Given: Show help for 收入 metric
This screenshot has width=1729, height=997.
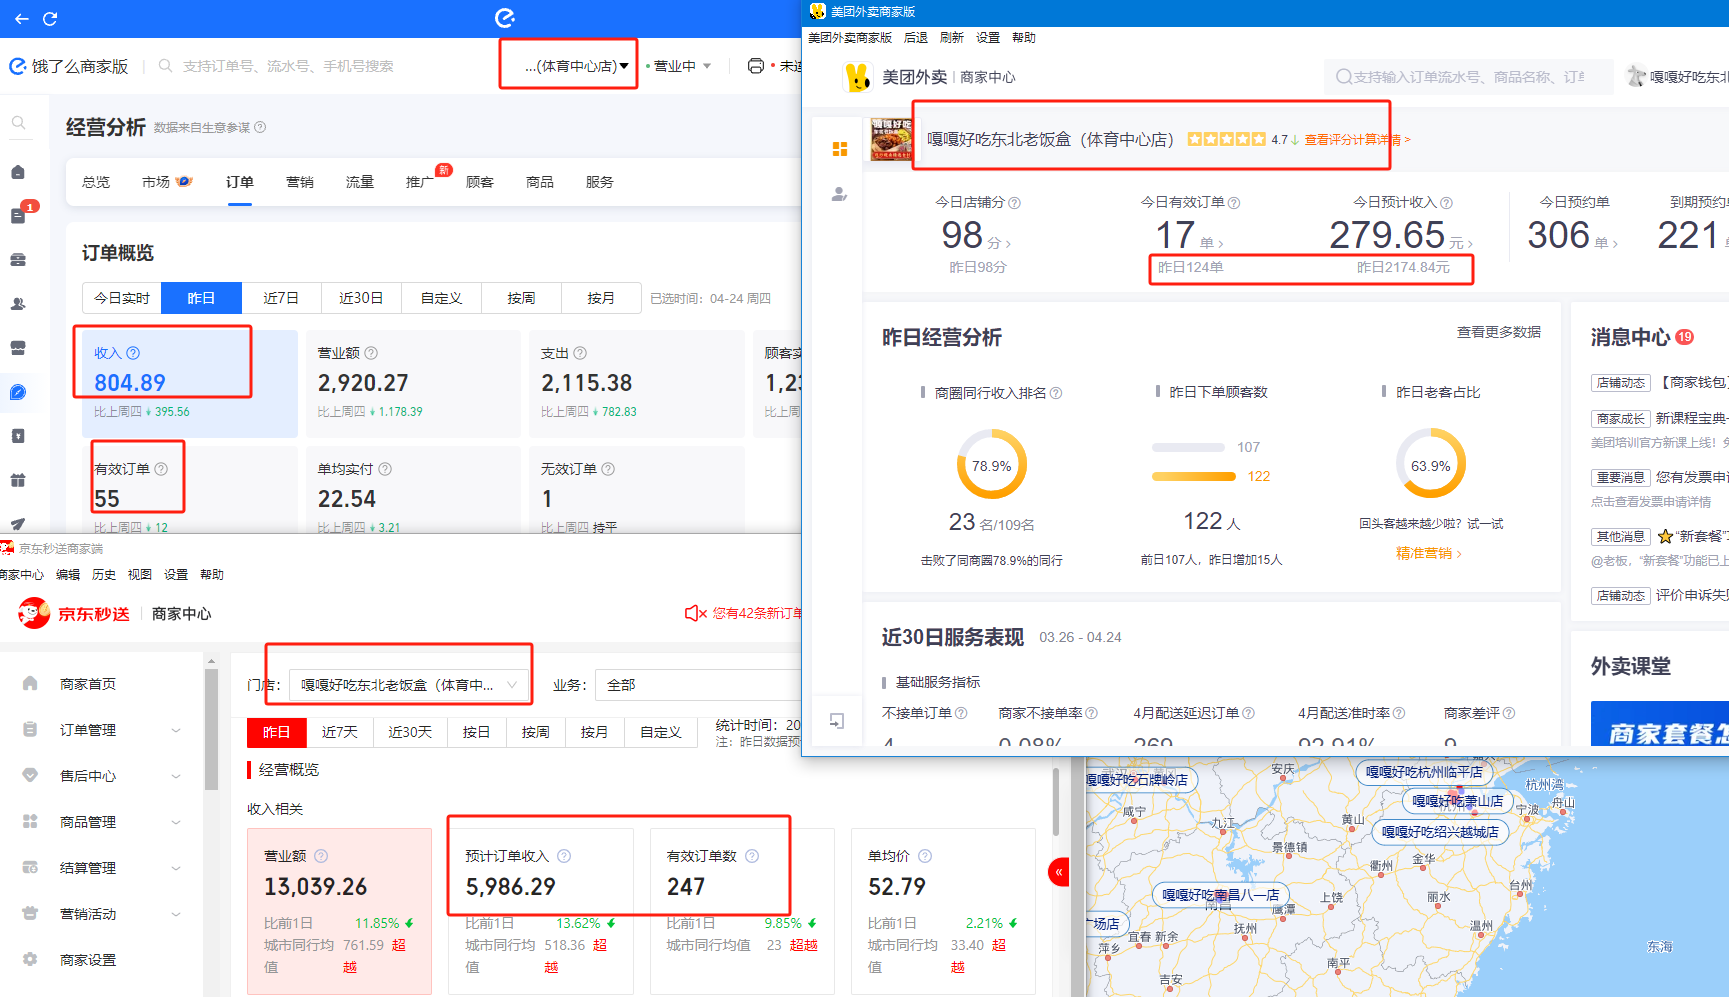Looking at the screenshot, I should point(133,353).
